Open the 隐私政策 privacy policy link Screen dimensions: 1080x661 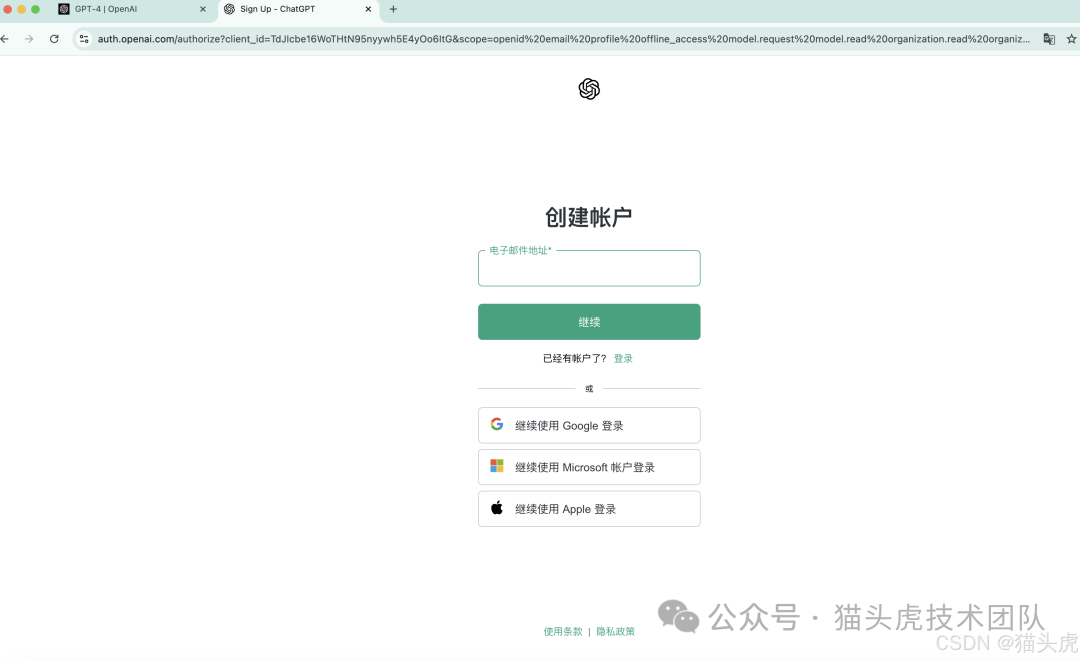[615, 631]
